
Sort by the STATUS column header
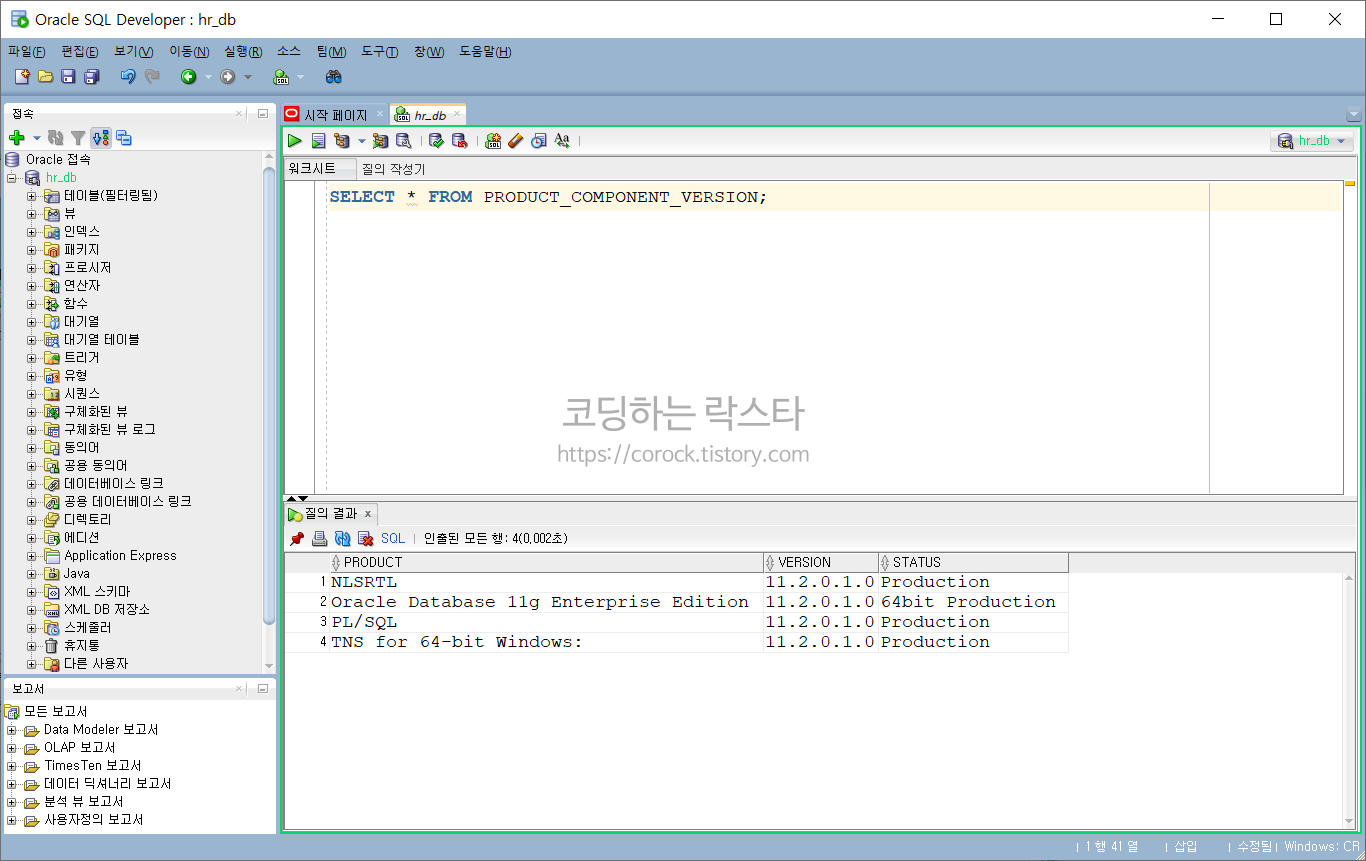(974, 562)
